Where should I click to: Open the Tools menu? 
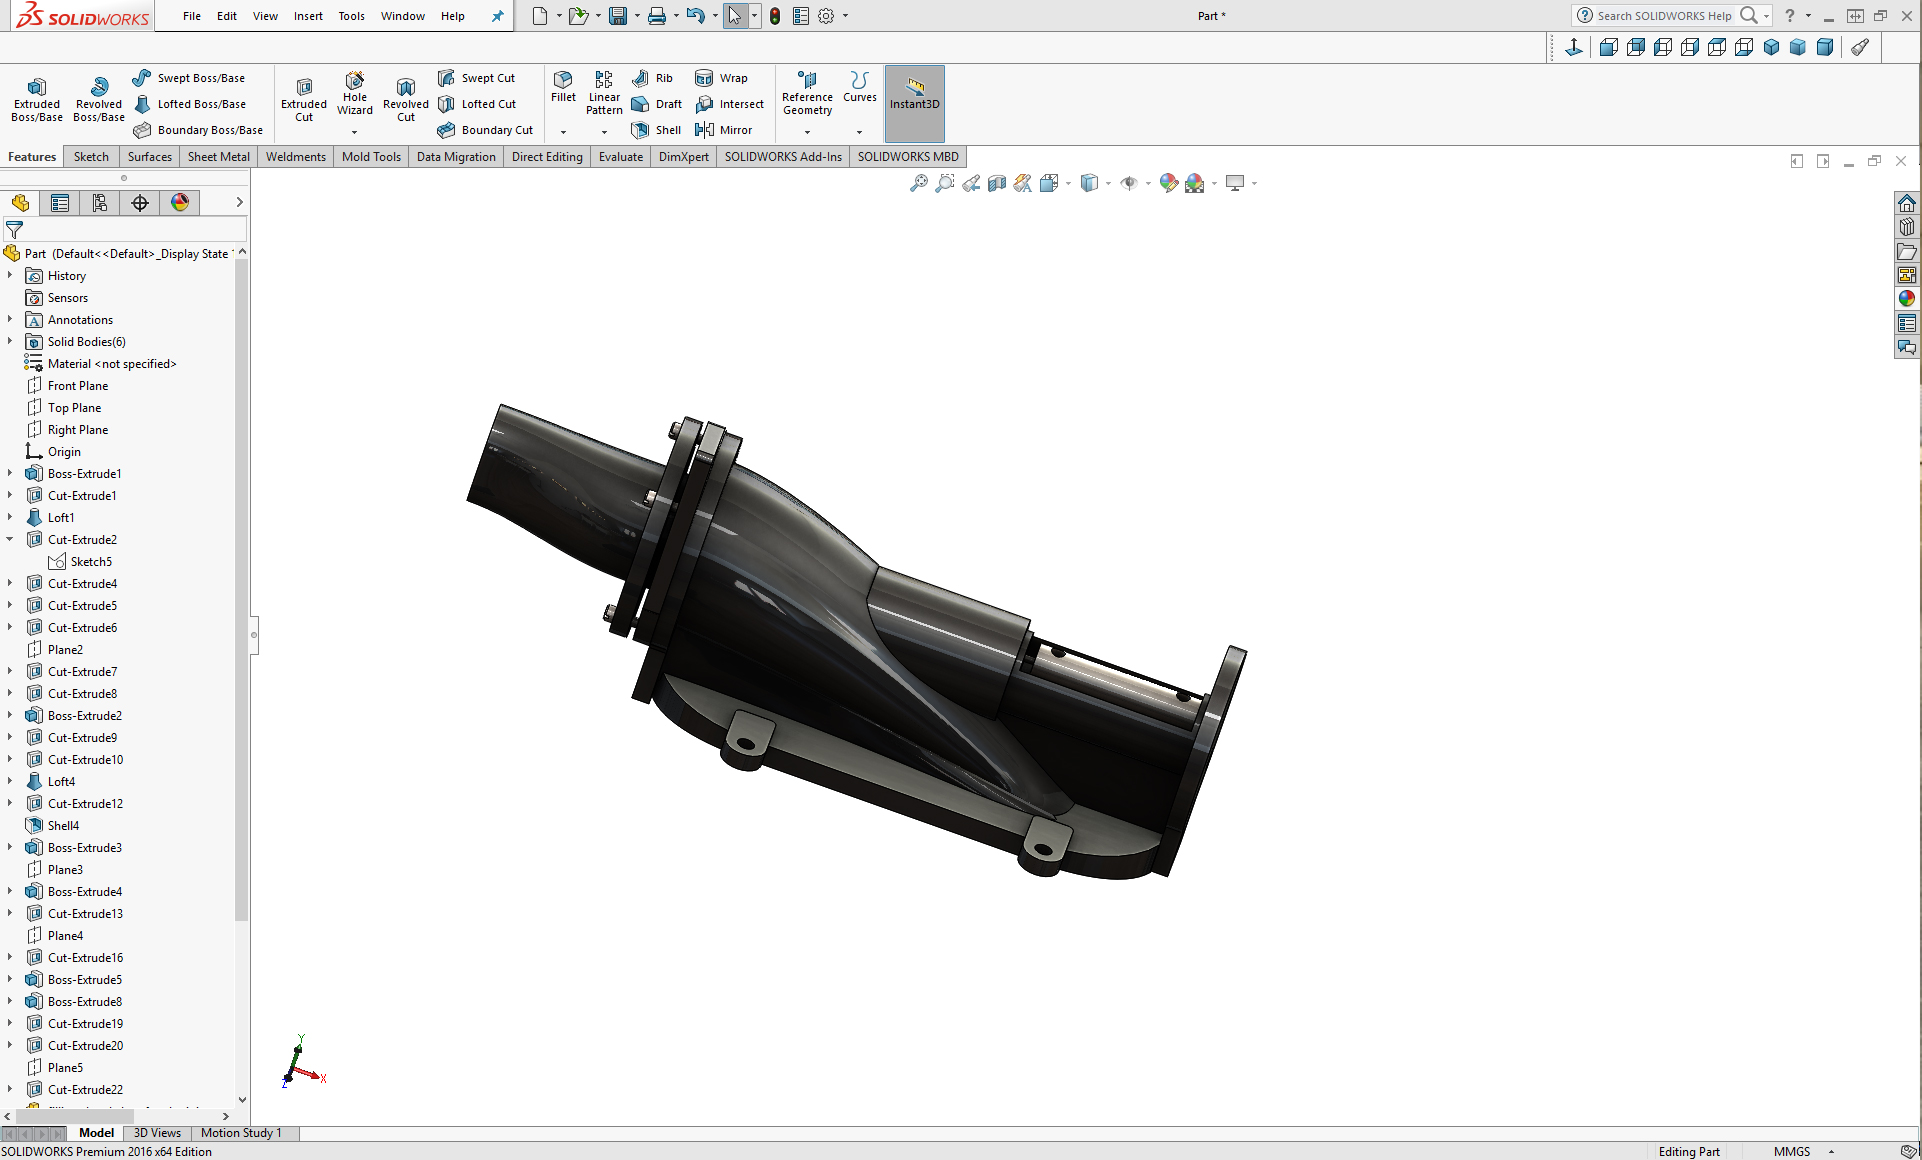click(x=351, y=16)
